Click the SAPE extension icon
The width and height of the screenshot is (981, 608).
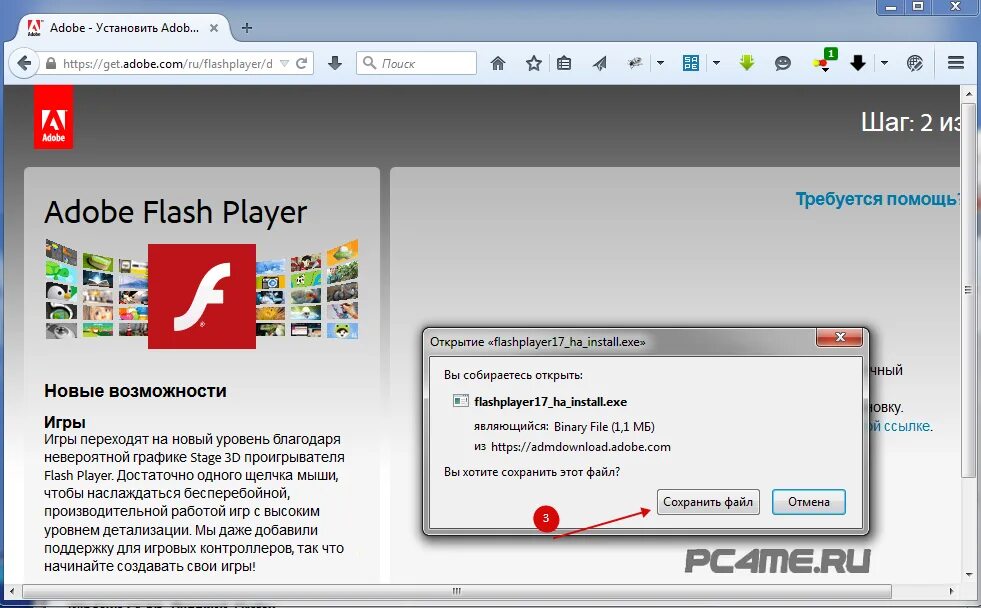click(x=691, y=63)
